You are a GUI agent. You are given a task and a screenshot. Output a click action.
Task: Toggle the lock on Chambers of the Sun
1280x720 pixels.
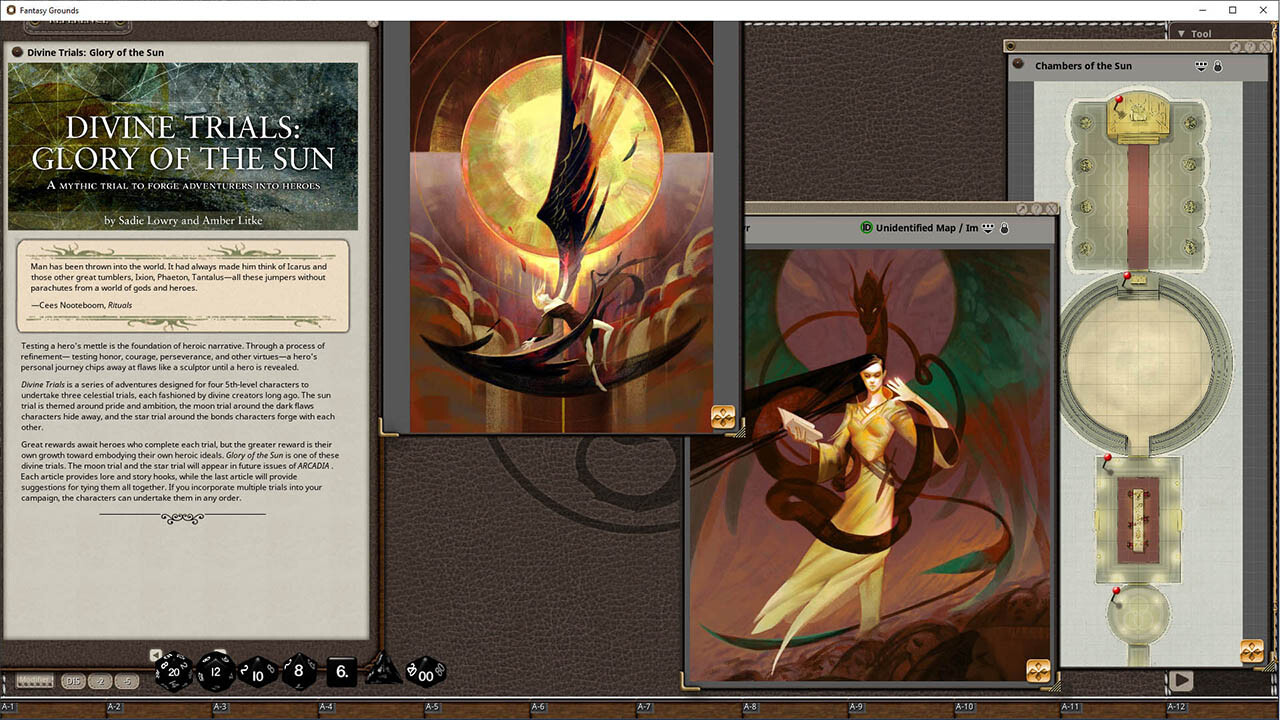pyautogui.click(x=1217, y=66)
